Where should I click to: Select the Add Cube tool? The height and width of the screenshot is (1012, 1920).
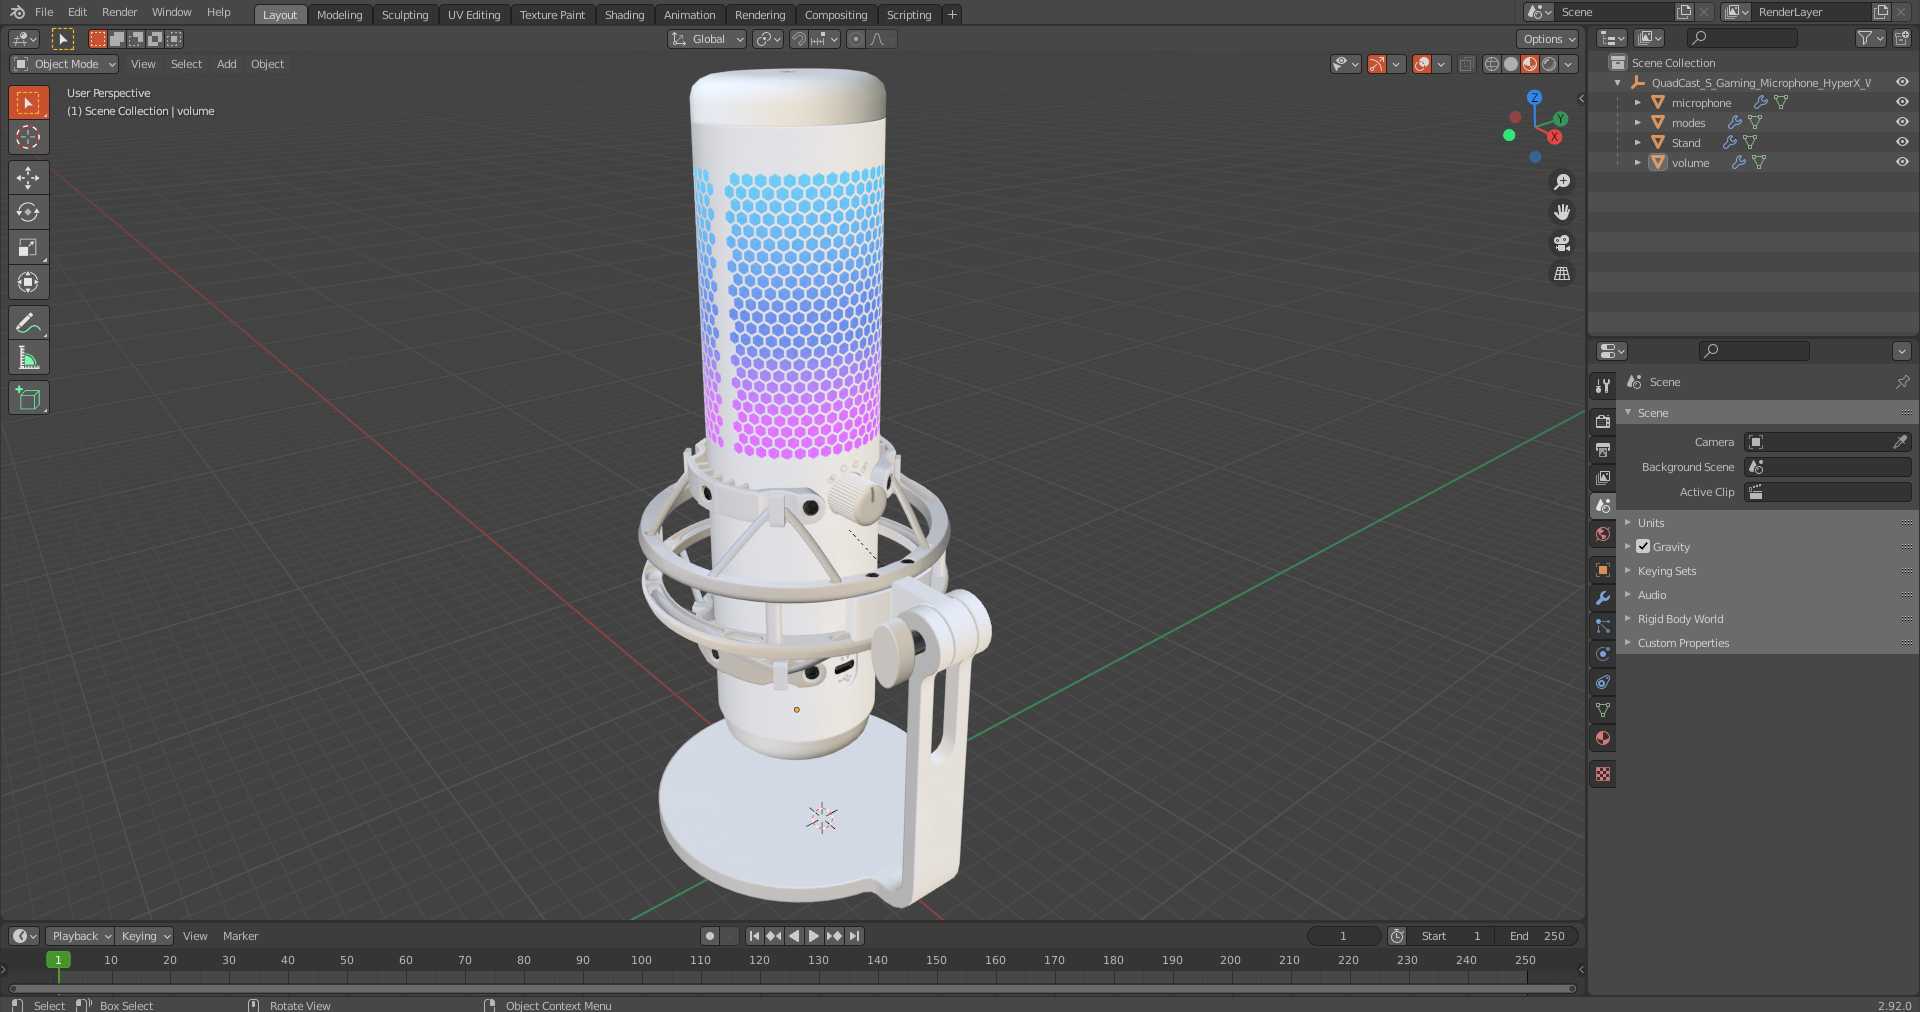pyautogui.click(x=28, y=398)
